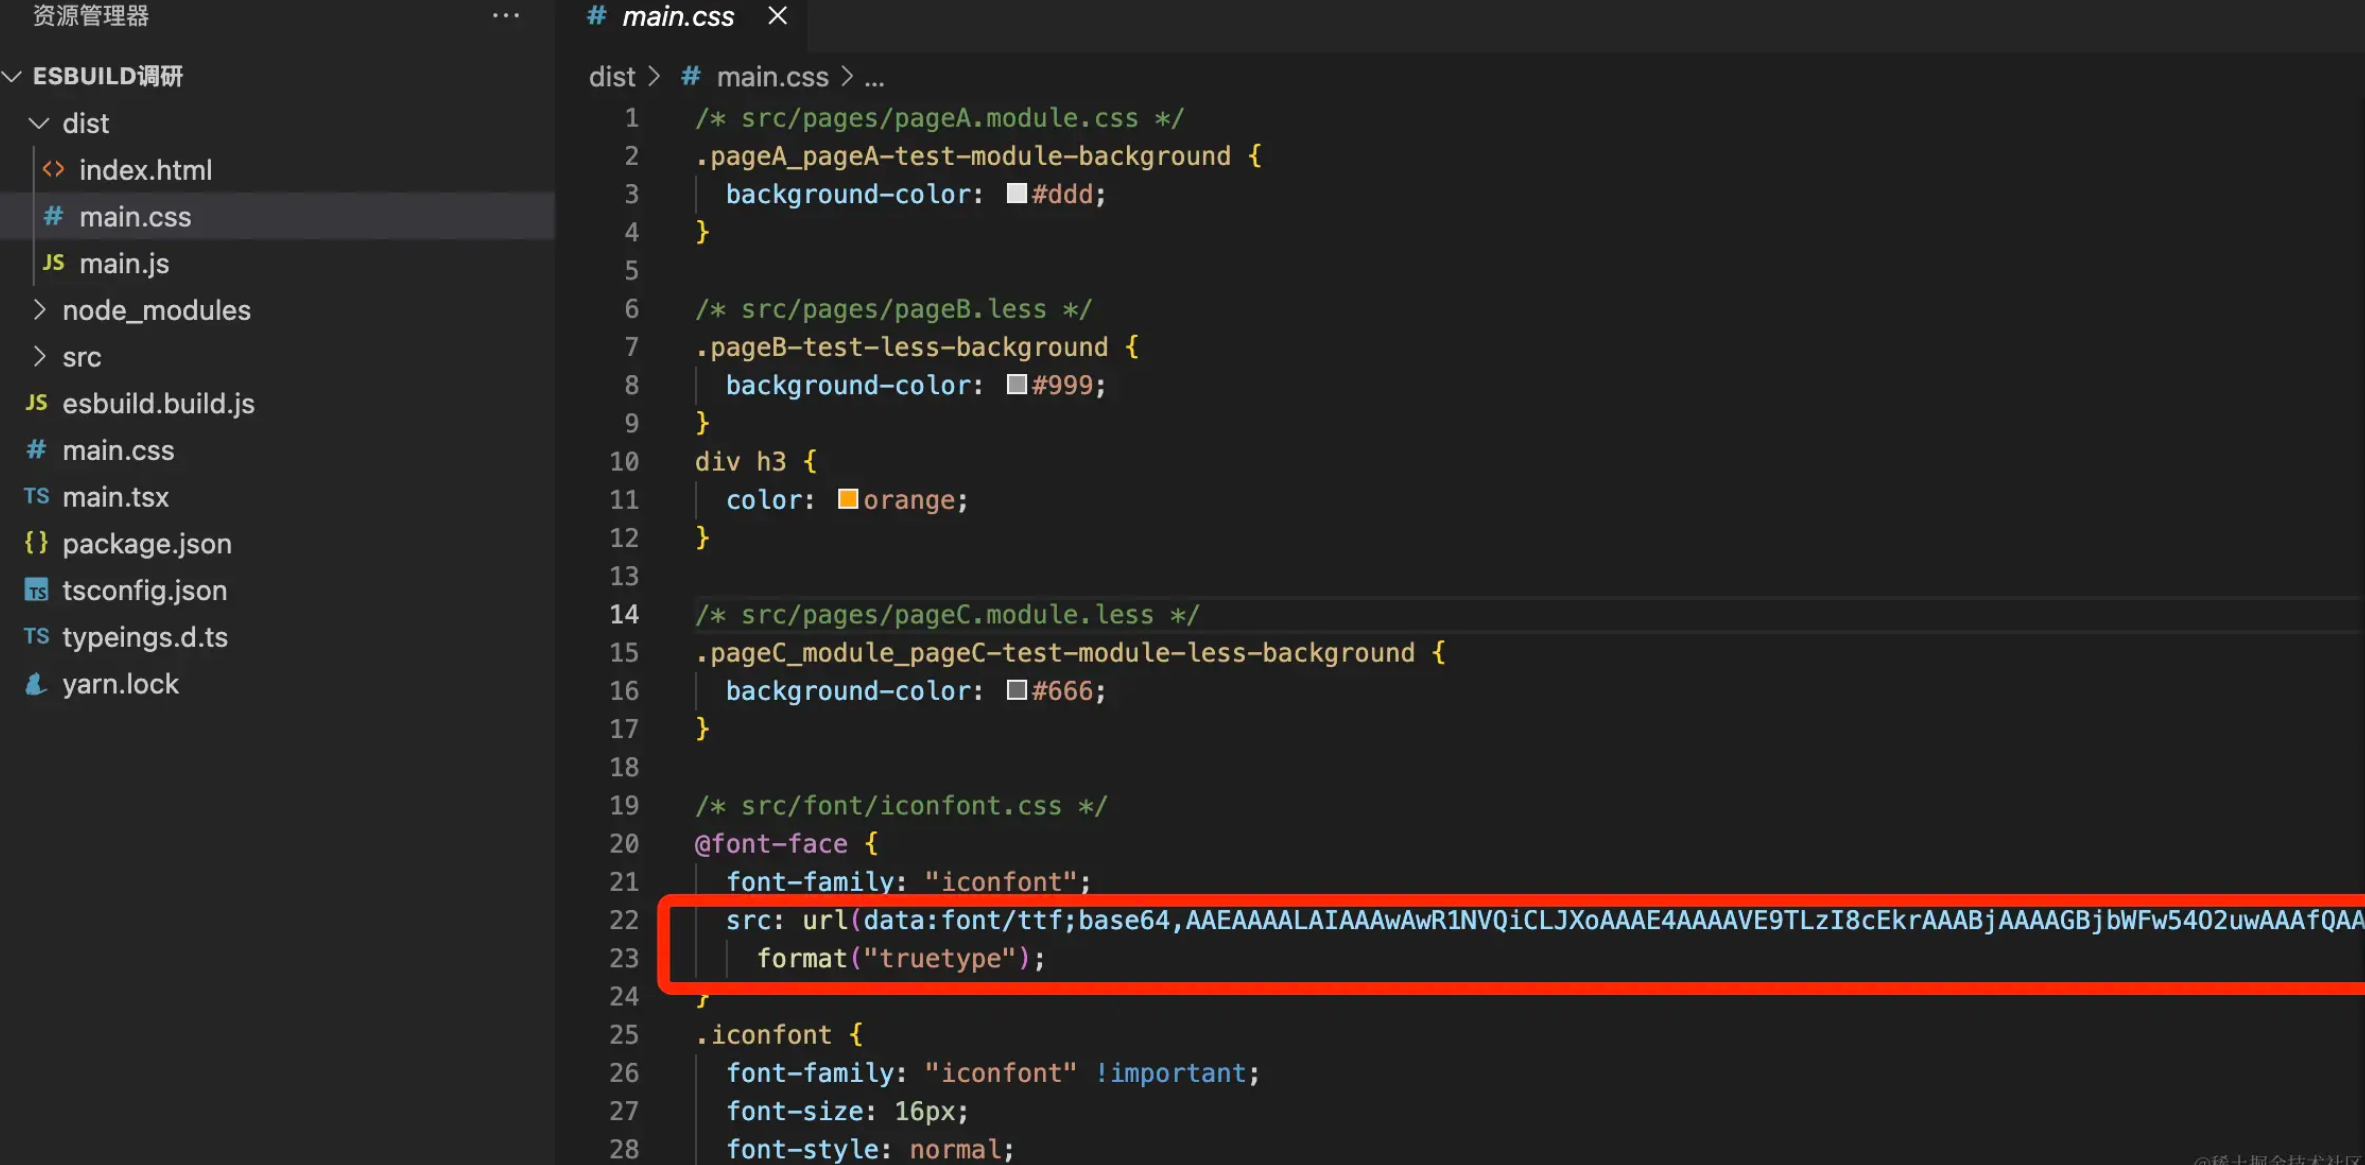Click the 资源管理器 explorer panel title
The width and height of the screenshot is (2365, 1165).
pos(91,16)
